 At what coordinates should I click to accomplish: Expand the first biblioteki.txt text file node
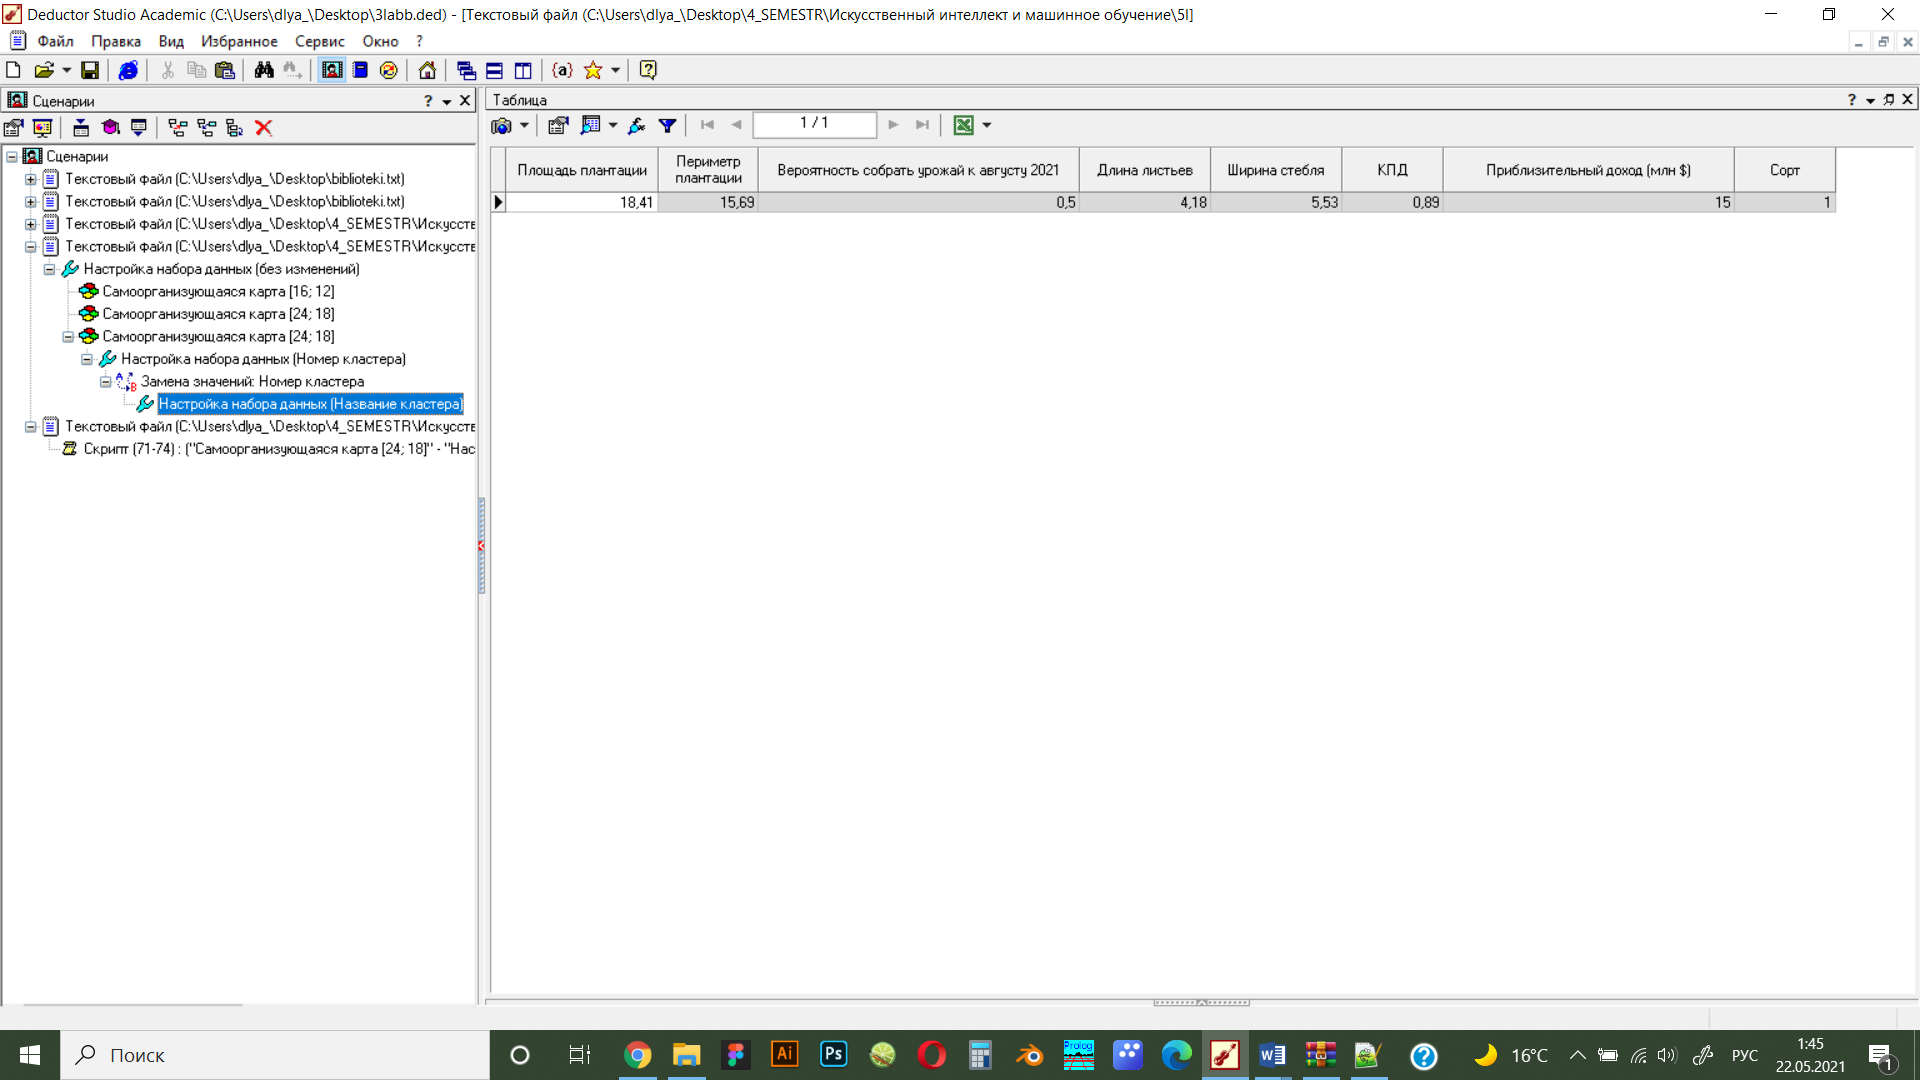click(30, 179)
